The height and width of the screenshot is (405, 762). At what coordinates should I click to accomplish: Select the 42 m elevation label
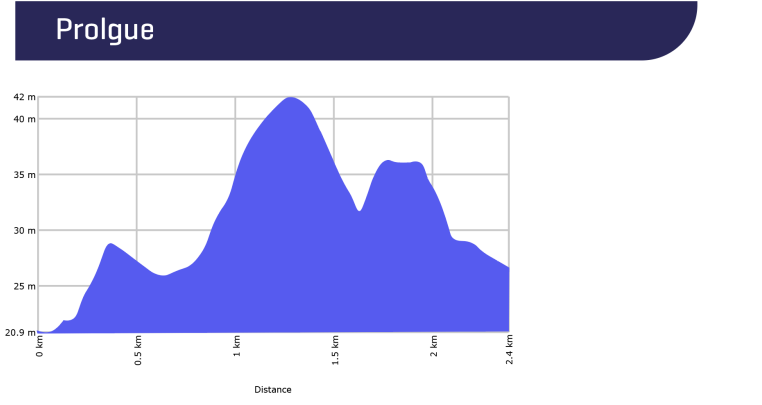[24, 97]
